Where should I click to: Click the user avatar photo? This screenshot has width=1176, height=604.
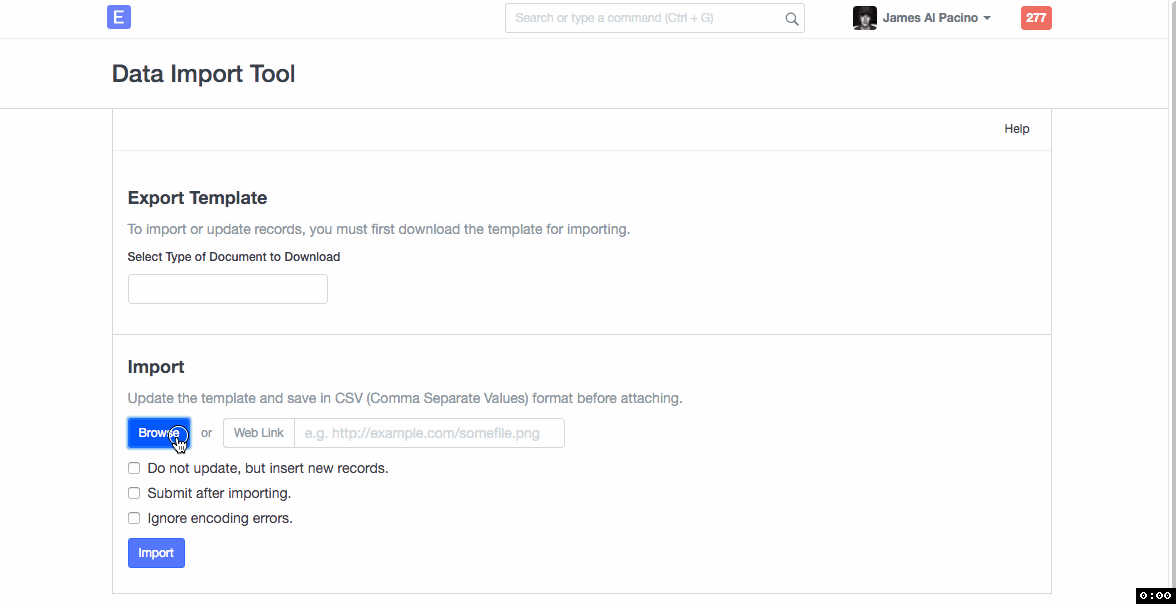coord(864,18)
